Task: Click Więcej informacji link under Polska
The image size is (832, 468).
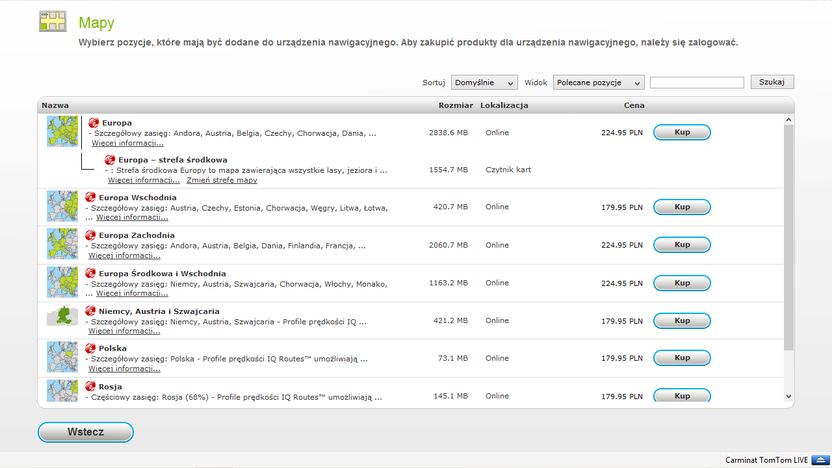Action: click(x=124, y=369)
